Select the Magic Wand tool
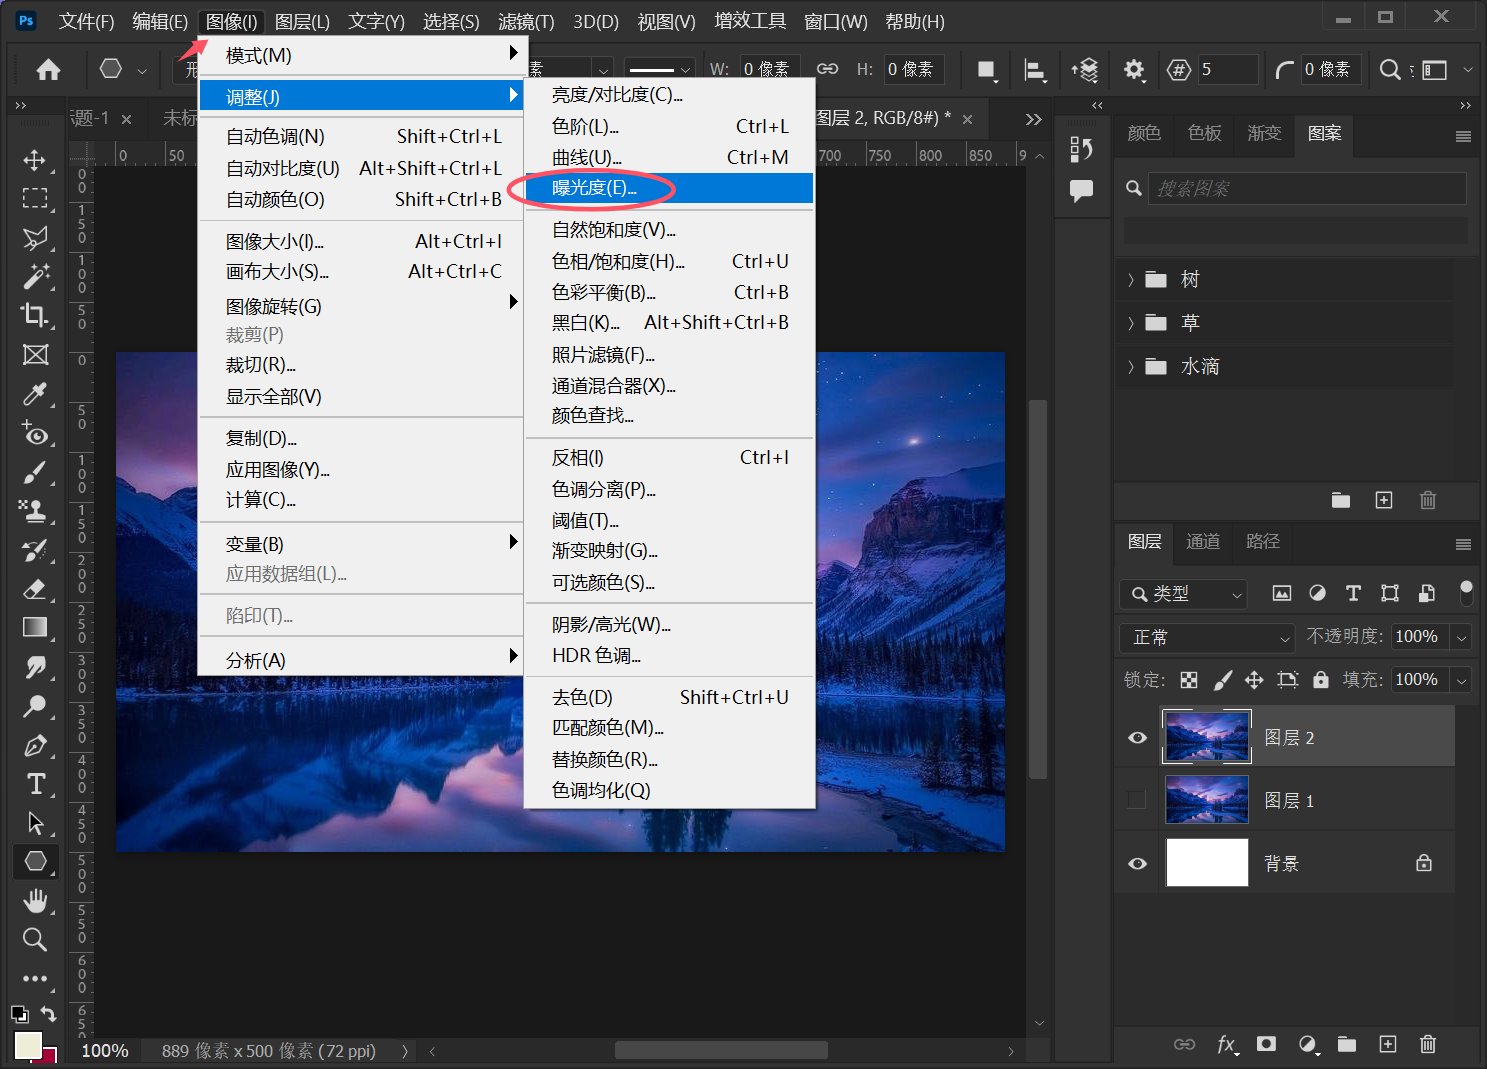 pos(35,276)
